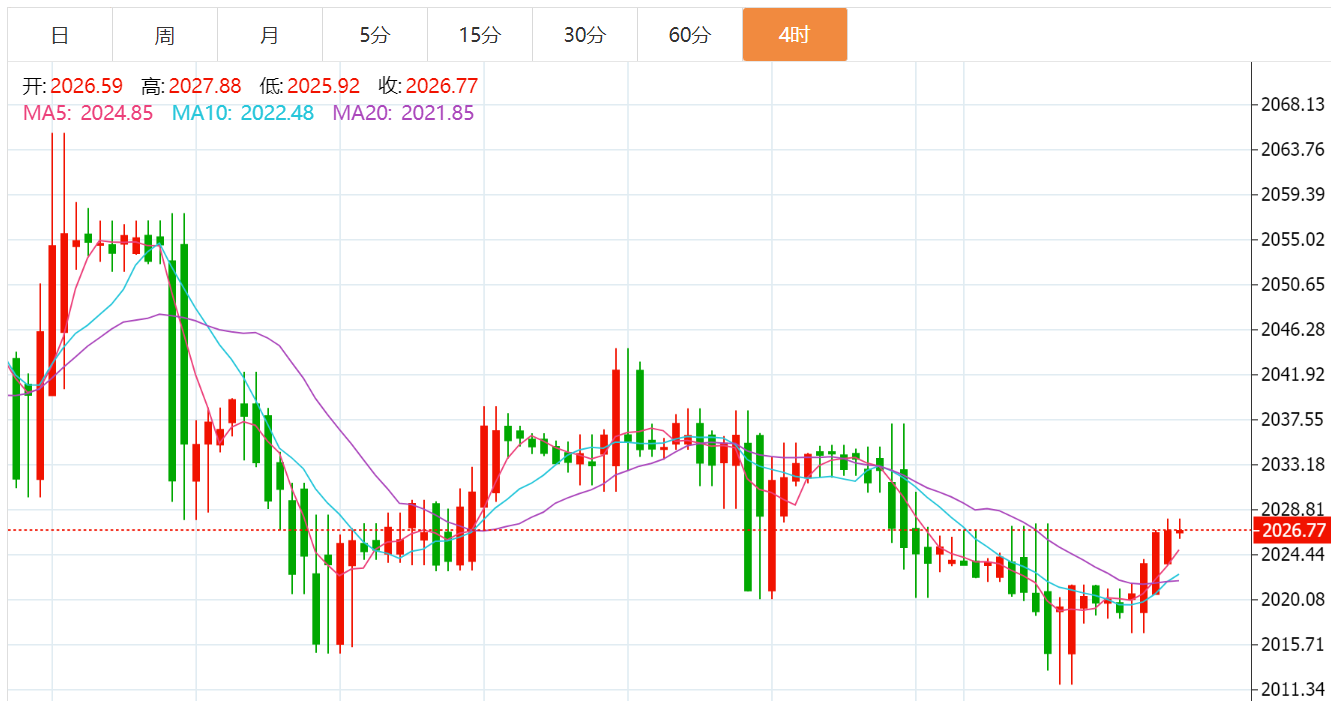This screenshot has height=701, width=1331.
Task: Click the 2011.34 price axis label
Action: [x=1291, y=689]
